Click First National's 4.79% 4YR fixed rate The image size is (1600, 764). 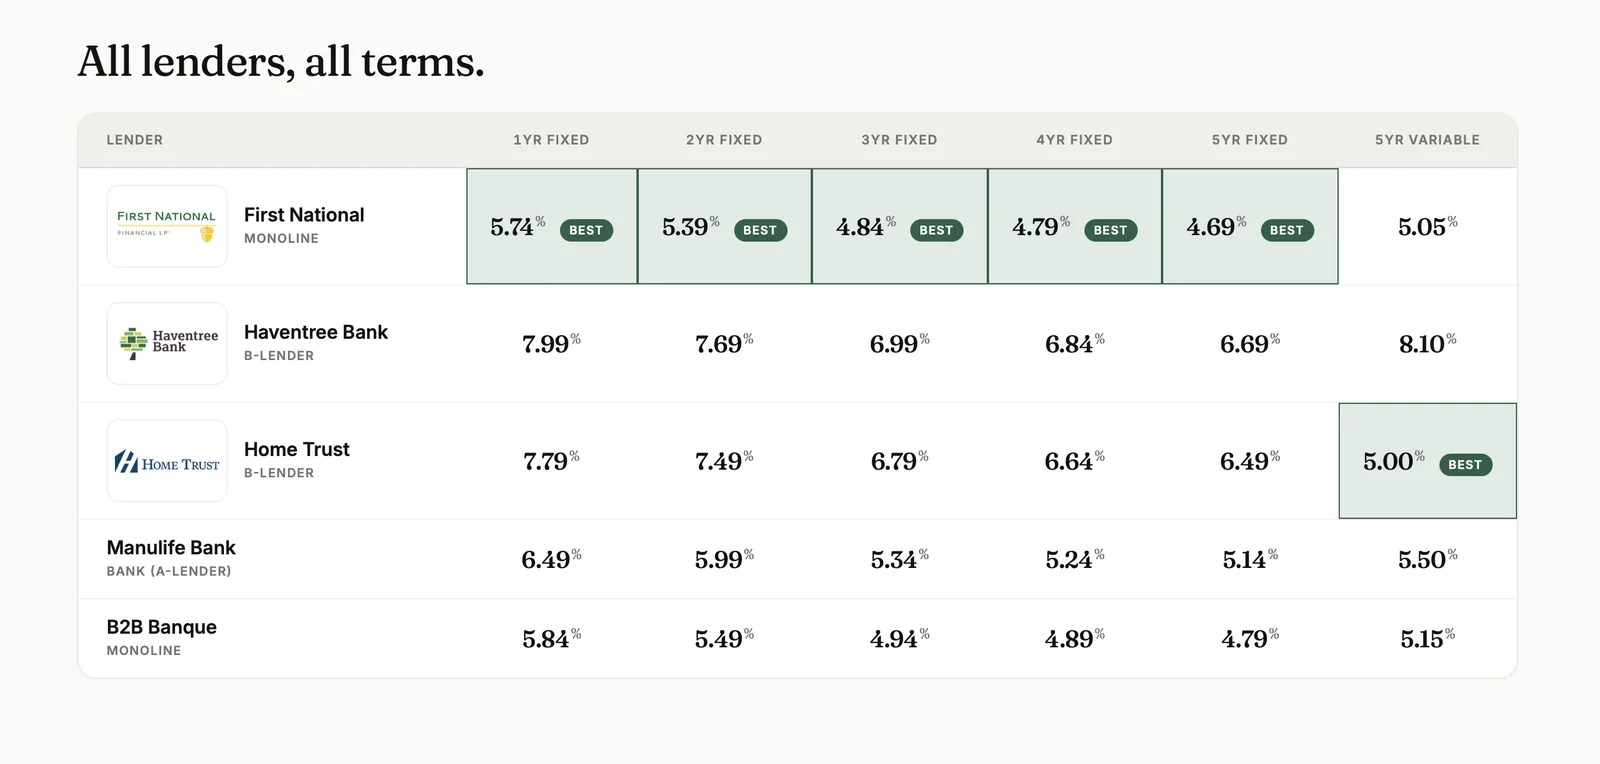pyautogui.click(x=1041, y=227)
